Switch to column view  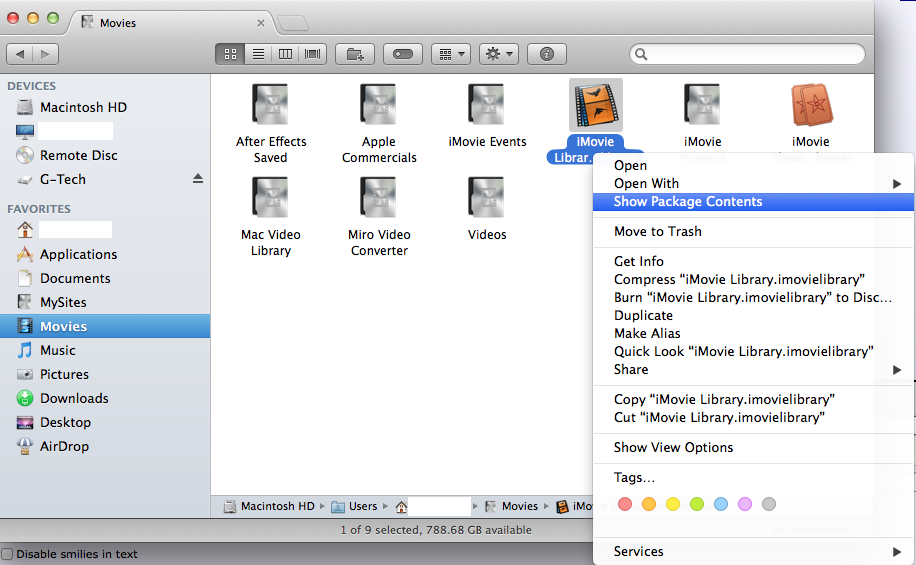(x=285, y=54)
